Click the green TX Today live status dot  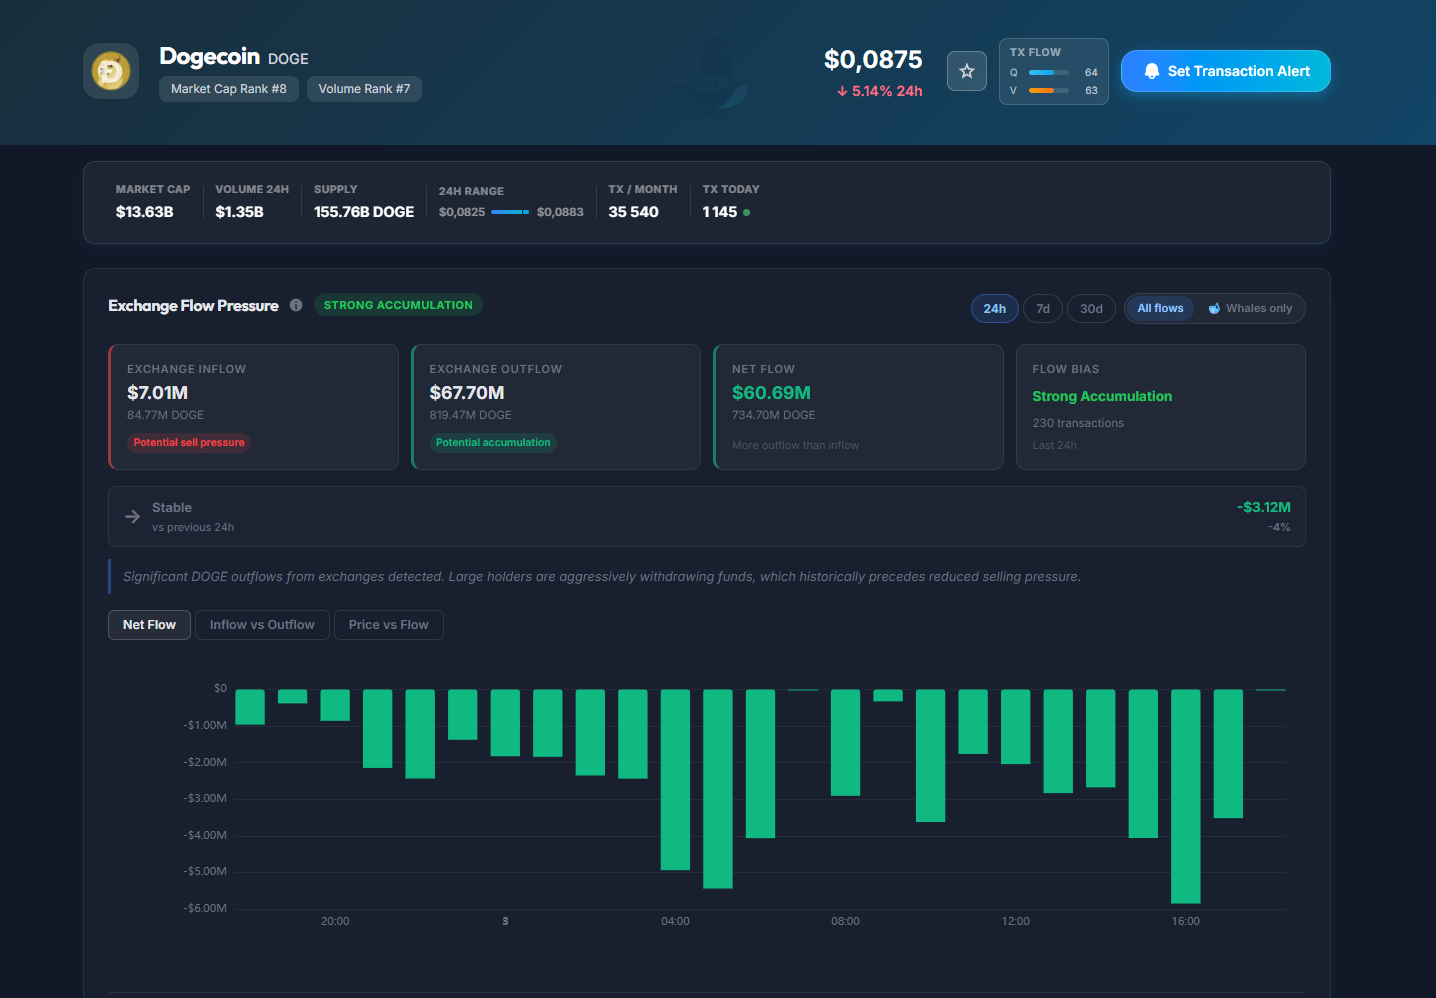(x=747, y=212)
